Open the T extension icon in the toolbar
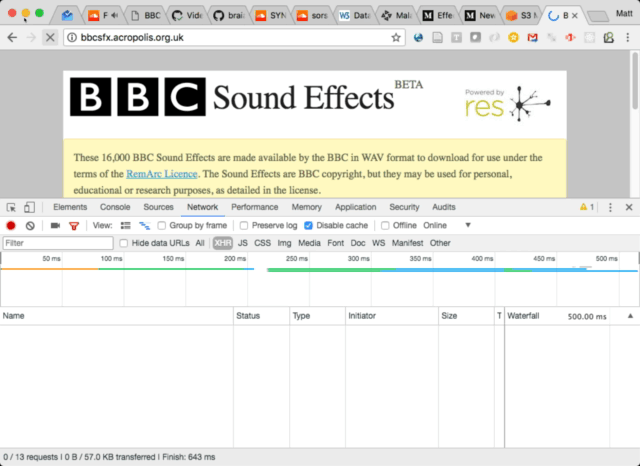The image size is (640, 466). point(456,38)
